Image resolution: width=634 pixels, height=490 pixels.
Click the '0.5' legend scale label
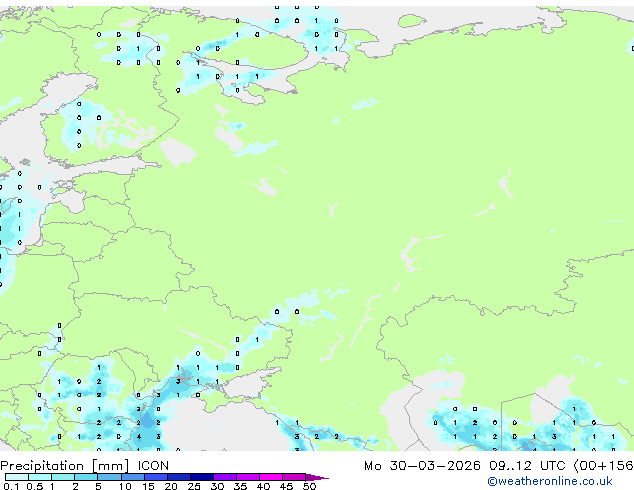tap(34, 486)
